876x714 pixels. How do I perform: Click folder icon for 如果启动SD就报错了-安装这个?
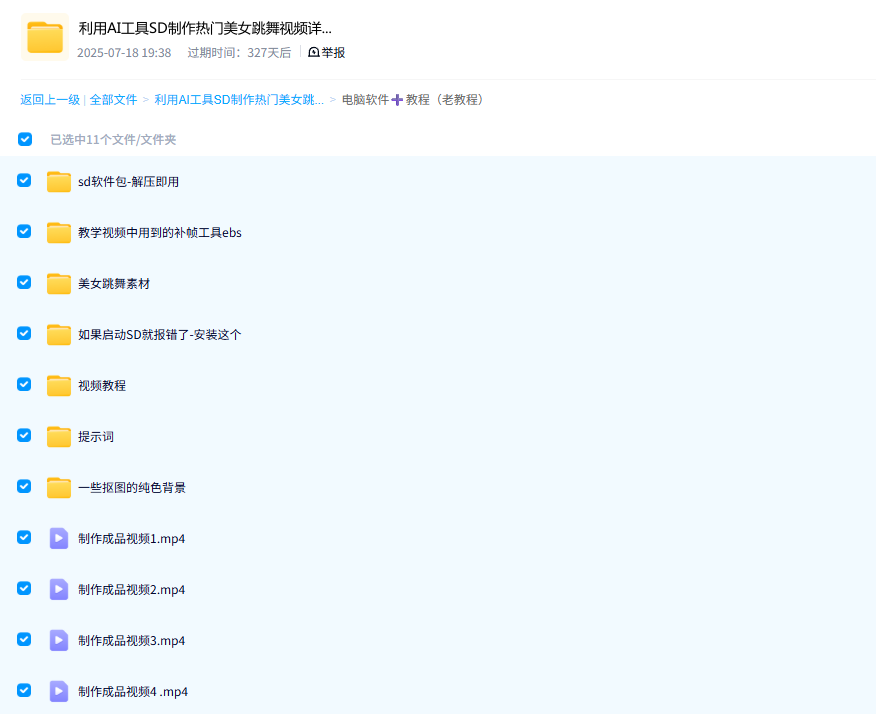click(x=59, y=335)
